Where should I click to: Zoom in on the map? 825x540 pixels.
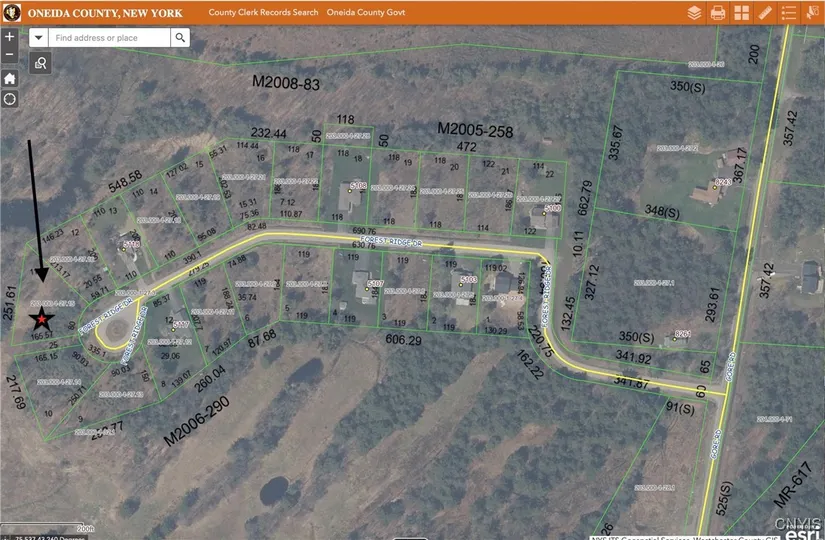click(10, 36)
